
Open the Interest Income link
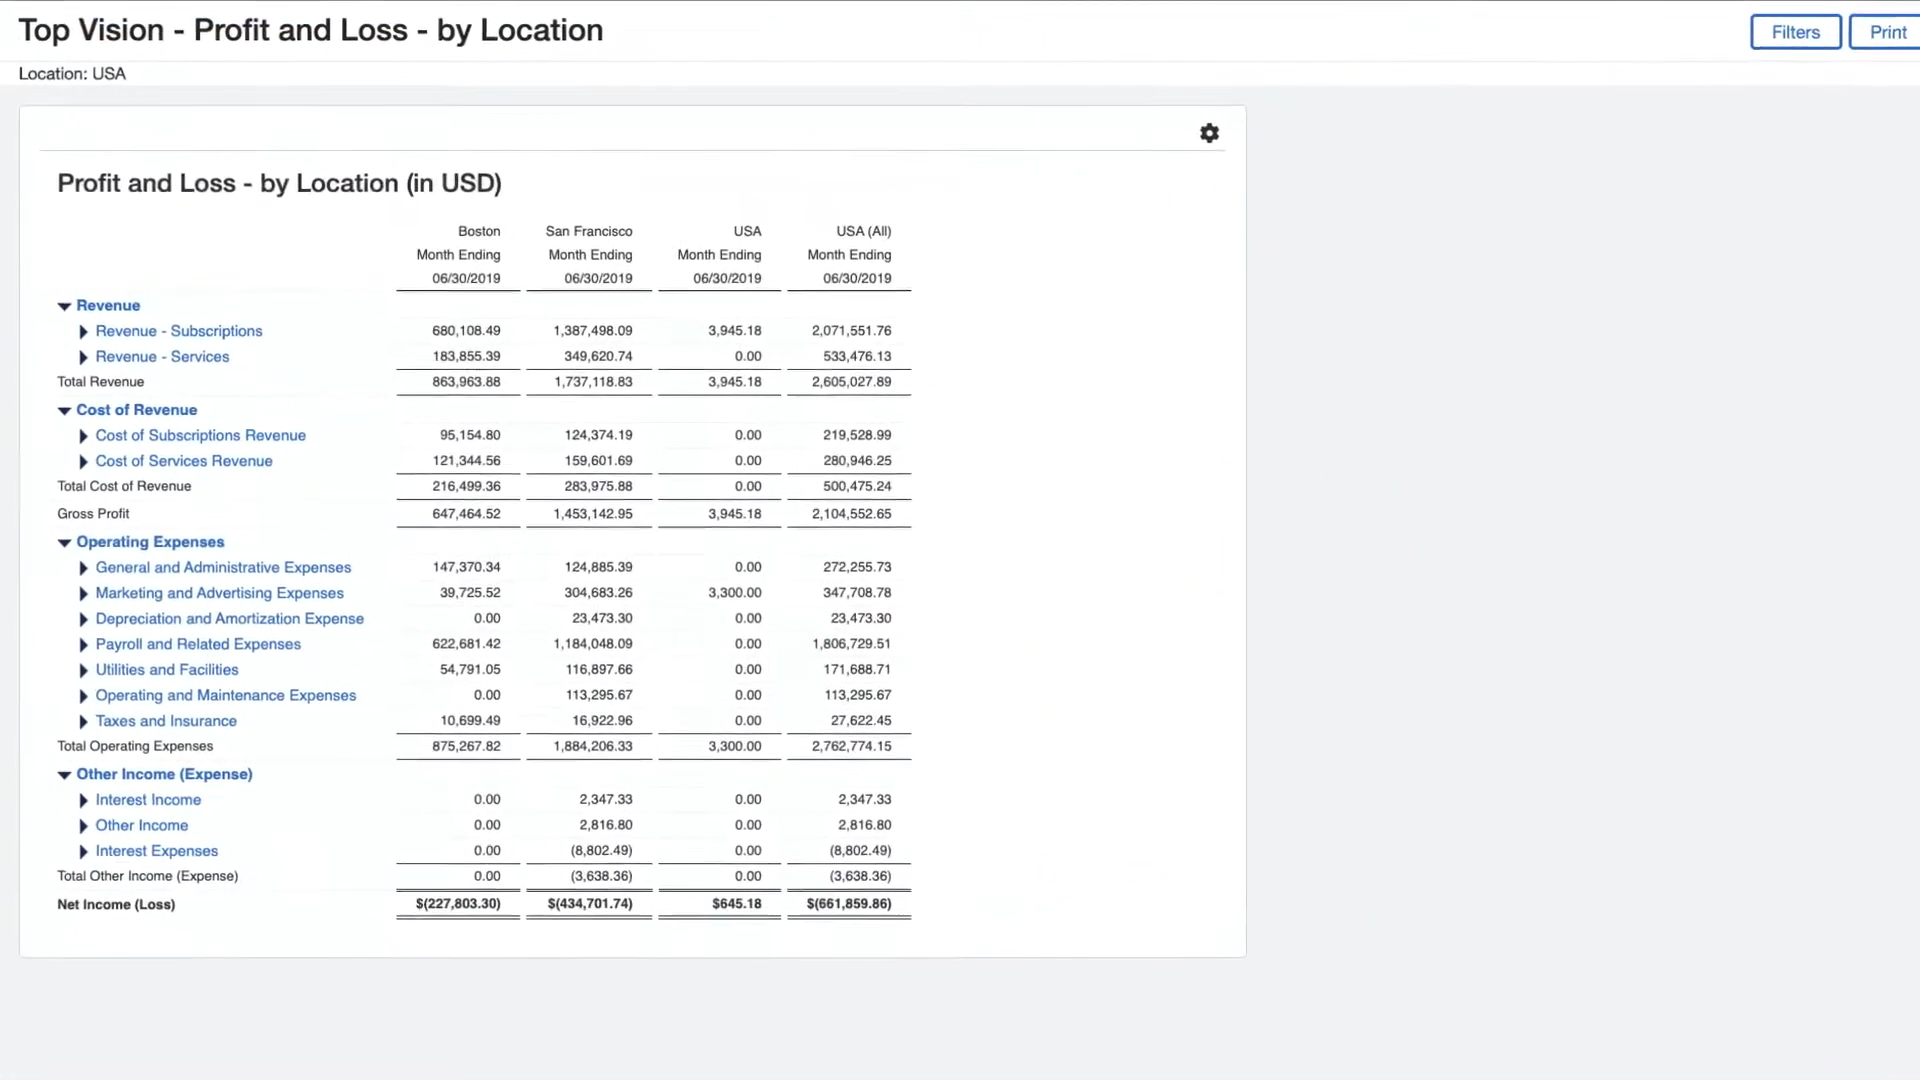[x=148, y=800]
